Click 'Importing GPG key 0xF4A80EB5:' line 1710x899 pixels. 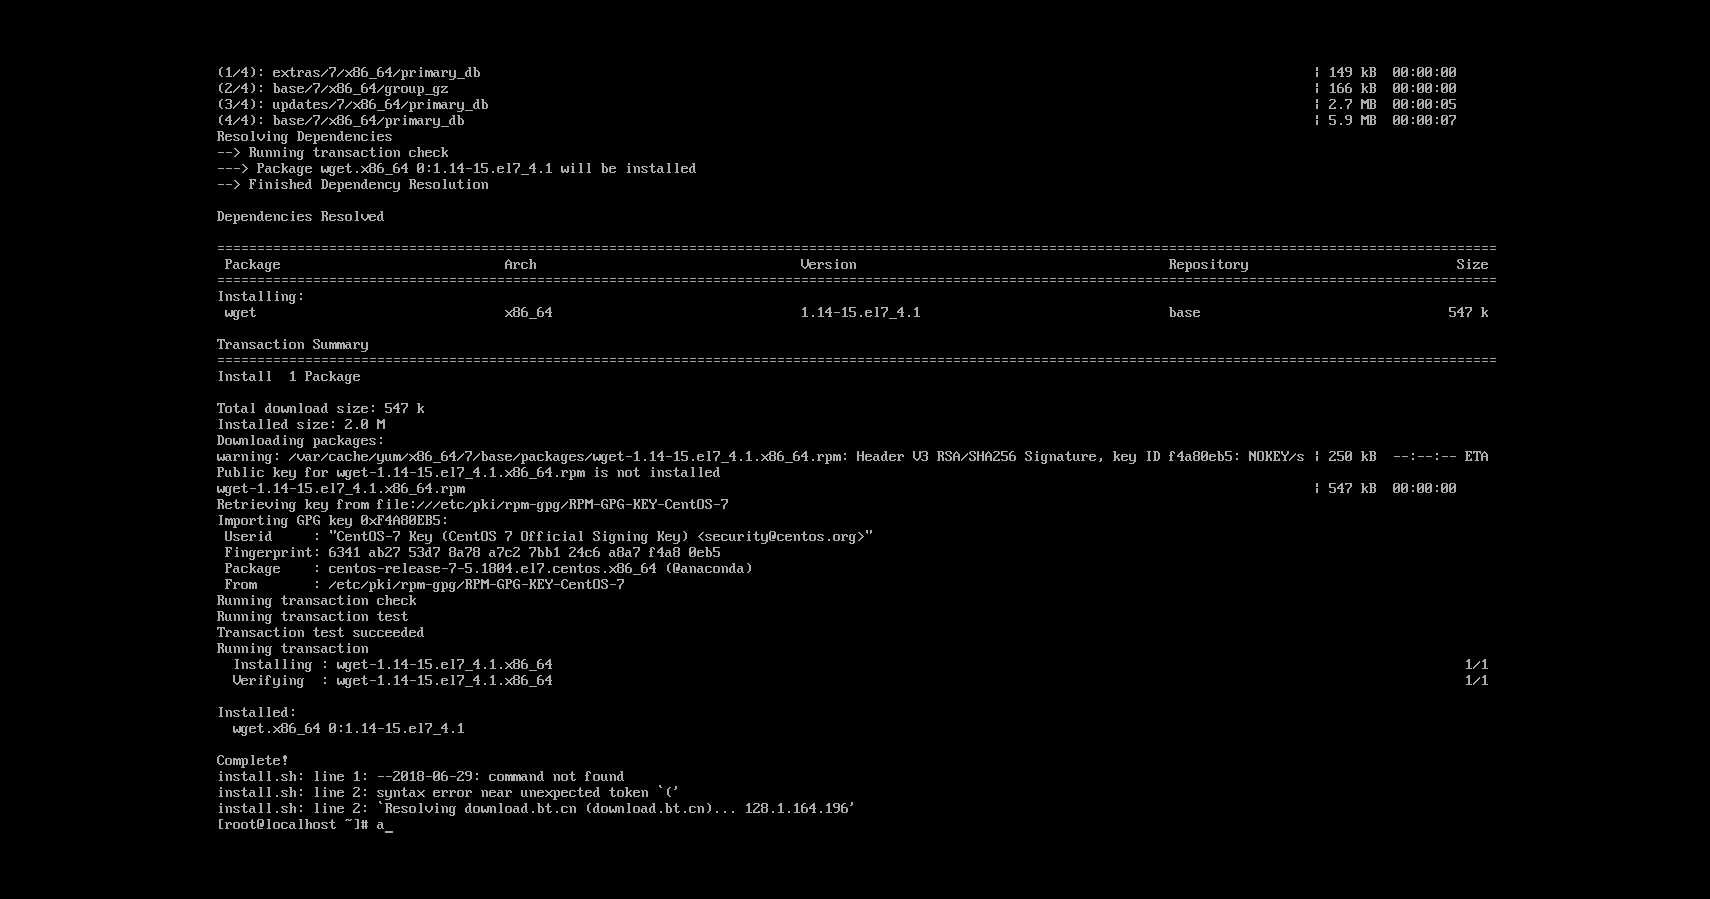[333, 520]
